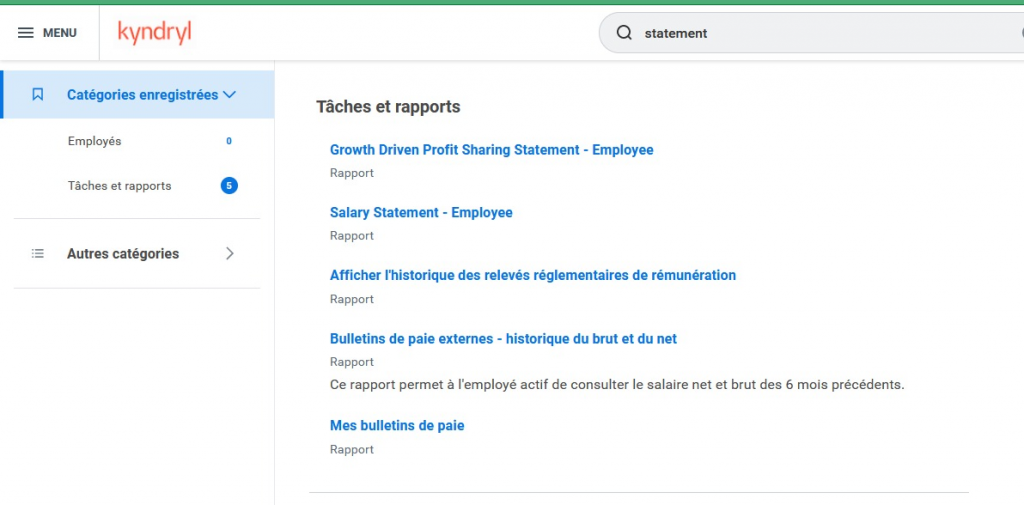Image resolution: width=1024 pixels, height=505 pixels.
Task: Open Growth Driven Profit Sharing Statement report
Action: tap(492, 150)
